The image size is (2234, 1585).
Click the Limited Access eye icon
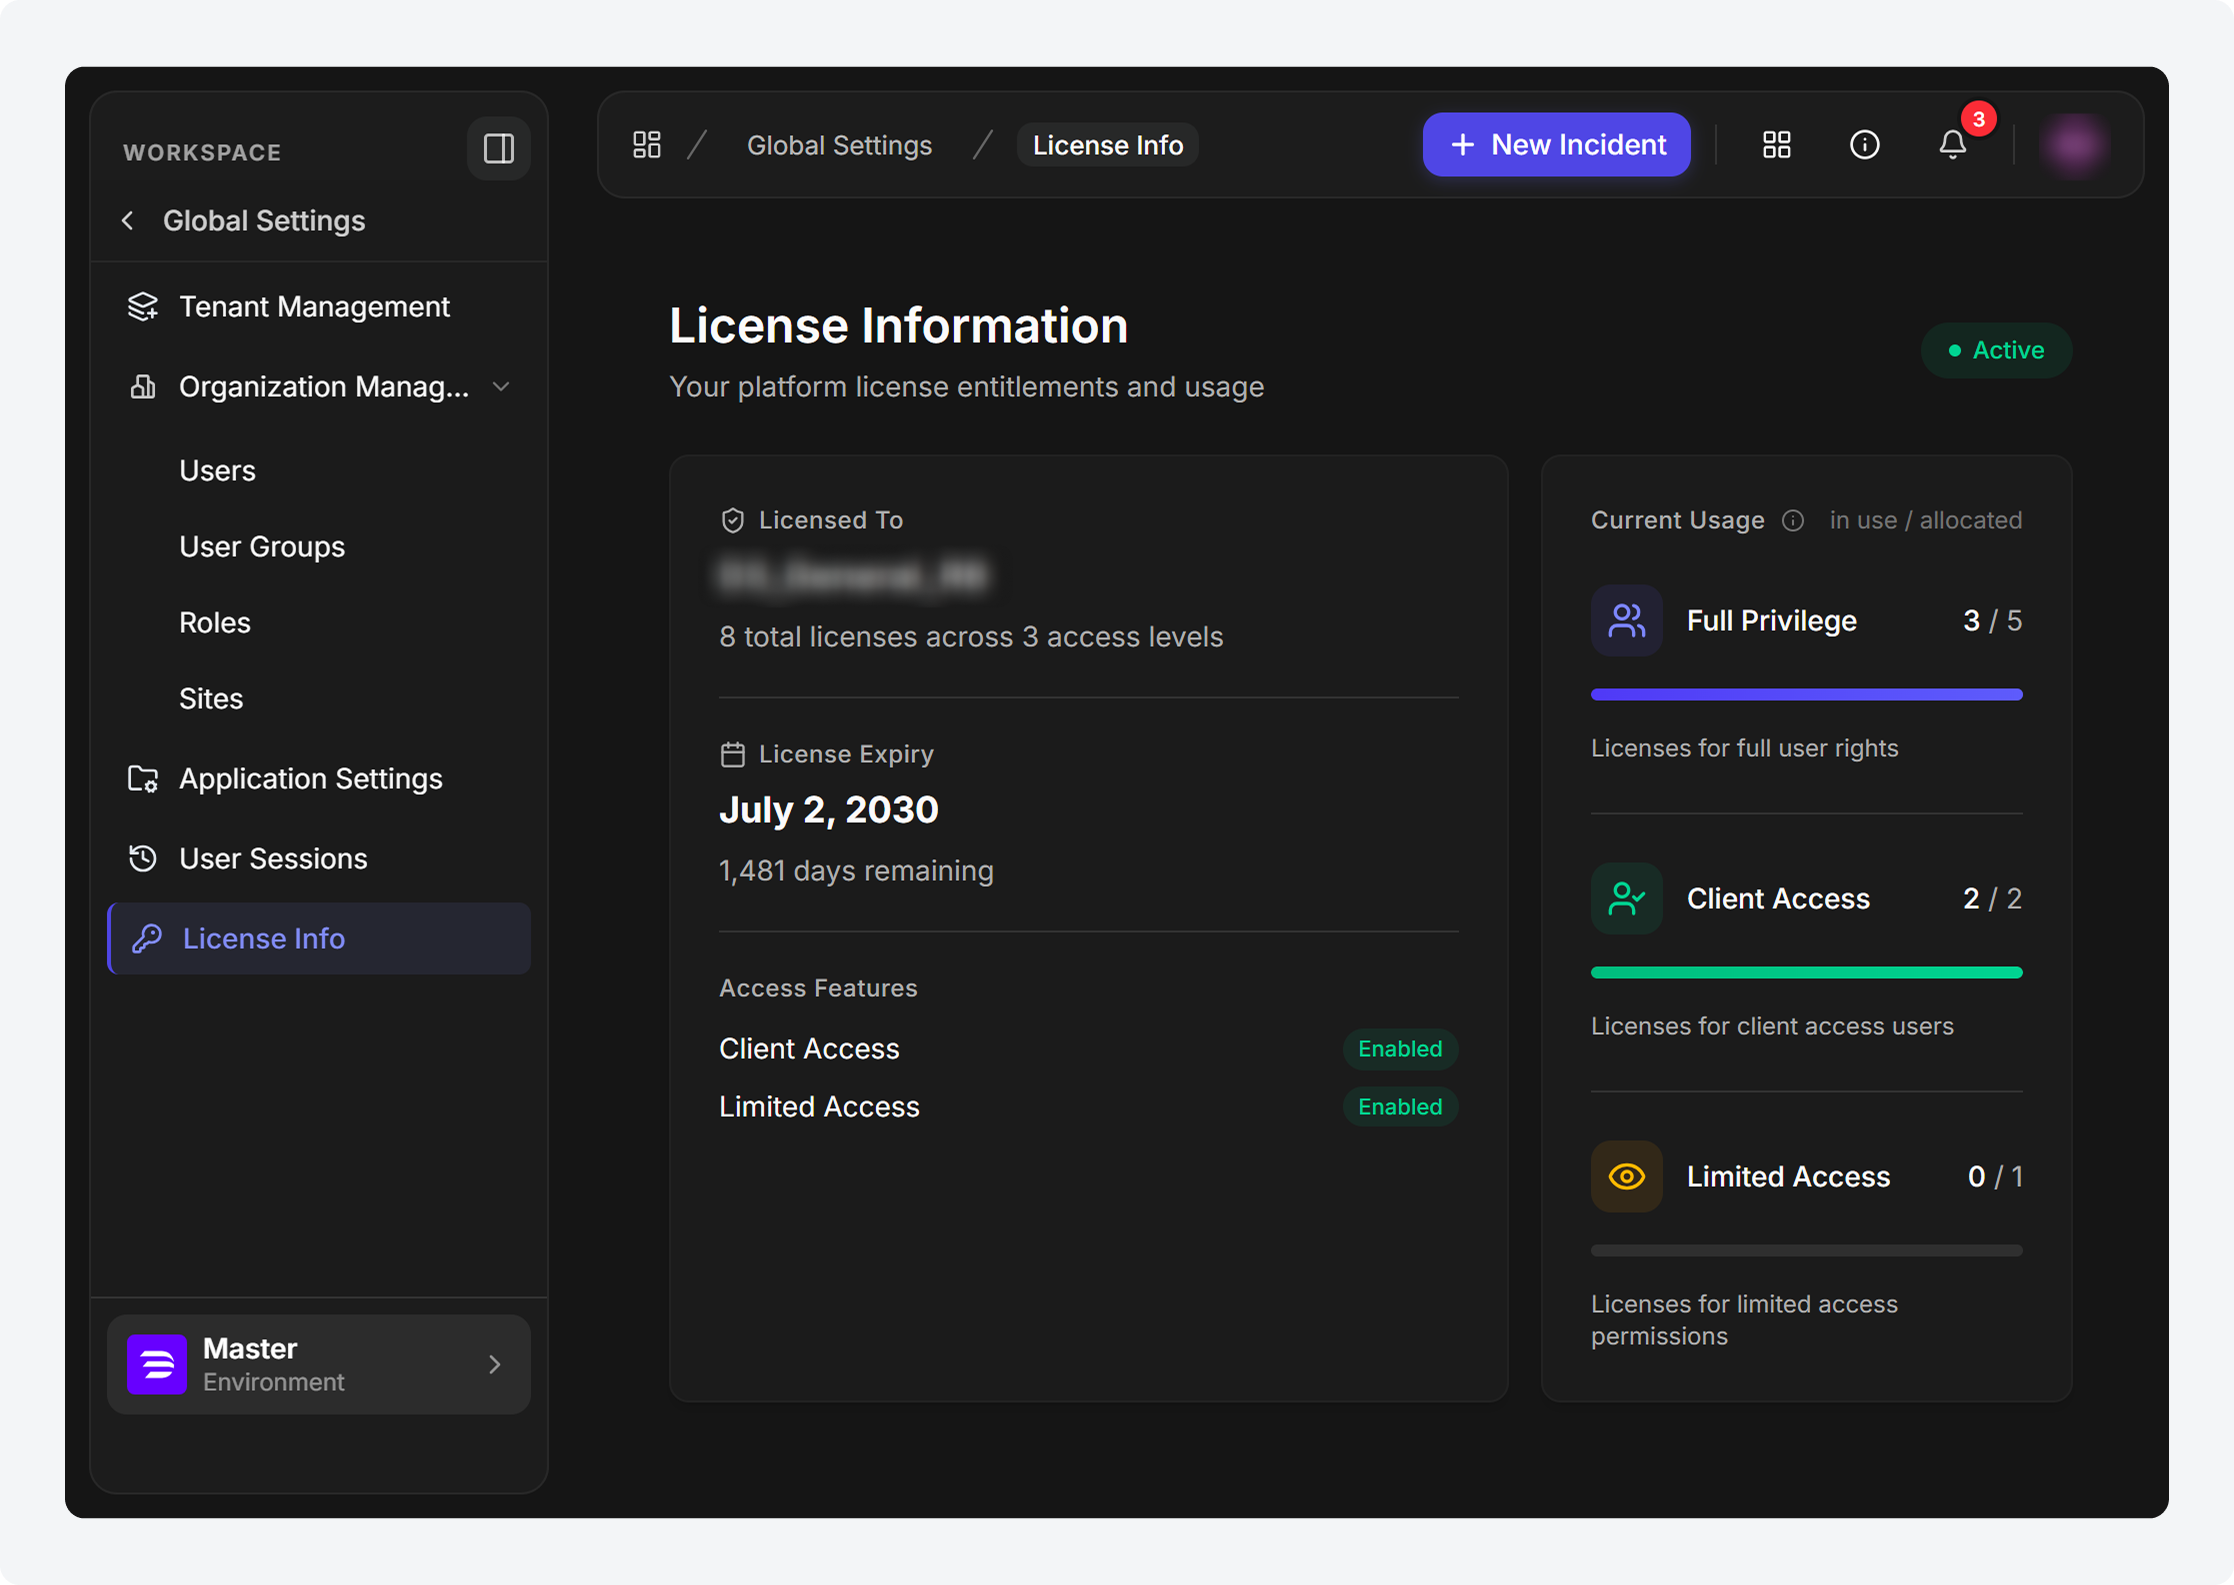tap(1626, 1176)
